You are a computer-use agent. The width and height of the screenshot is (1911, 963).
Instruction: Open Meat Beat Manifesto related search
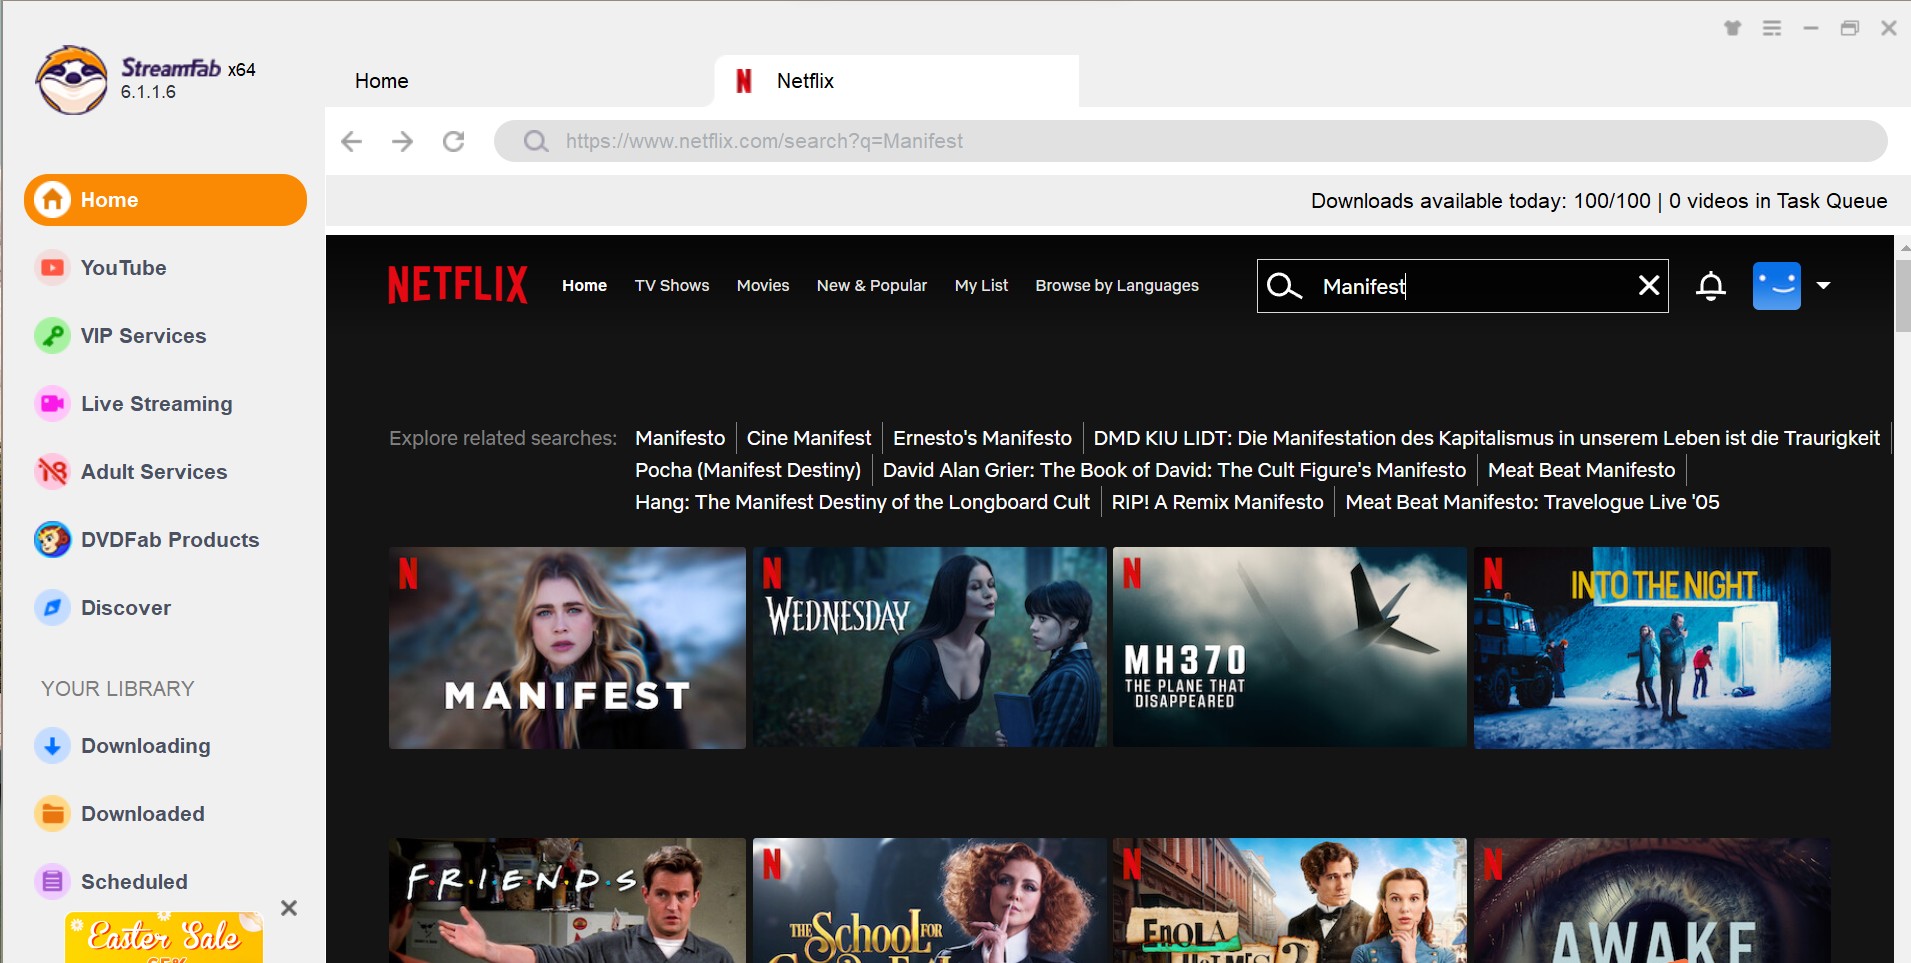click(x=1581, y=470)
